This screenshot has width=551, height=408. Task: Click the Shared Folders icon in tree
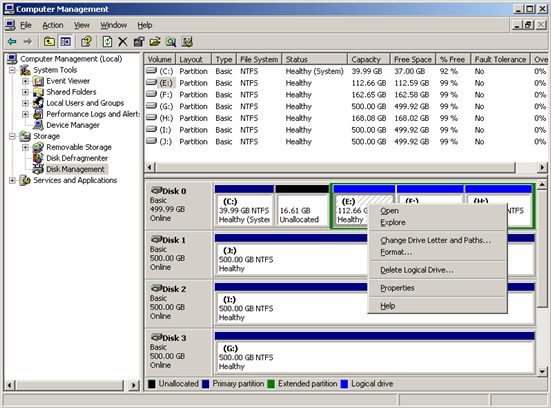click(x=38, y=92)
